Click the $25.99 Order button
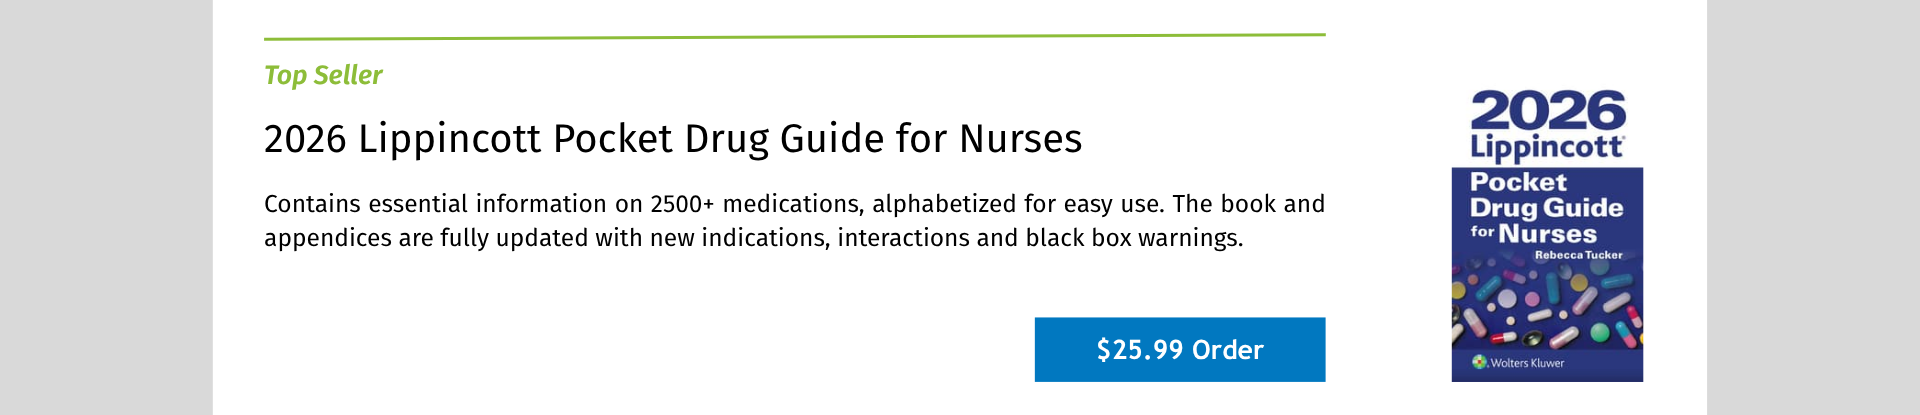The height and width of the screenshot is (415, 1920). pos(1179,349)
